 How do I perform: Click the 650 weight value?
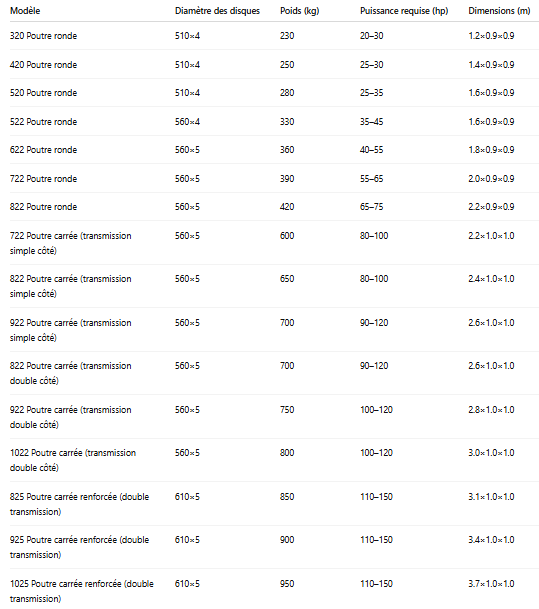coord(287,279)
